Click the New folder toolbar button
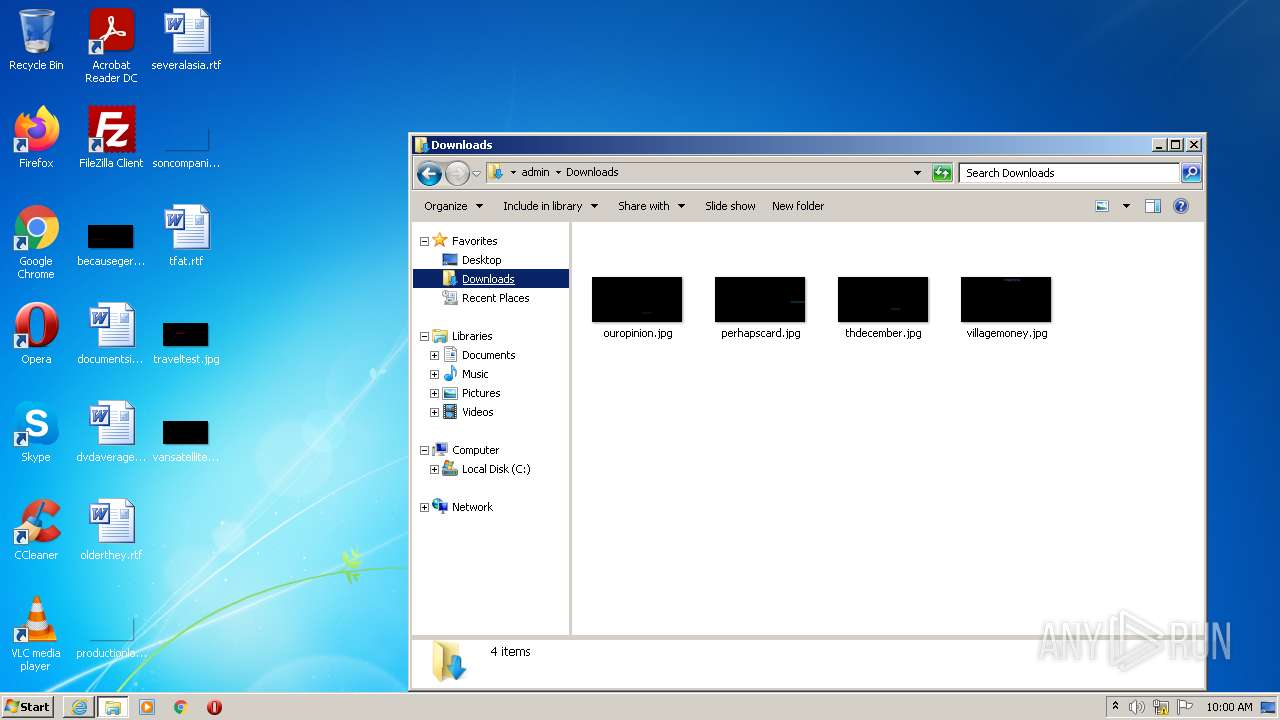This screenshot has width=1280, height=720. [798, 206]
